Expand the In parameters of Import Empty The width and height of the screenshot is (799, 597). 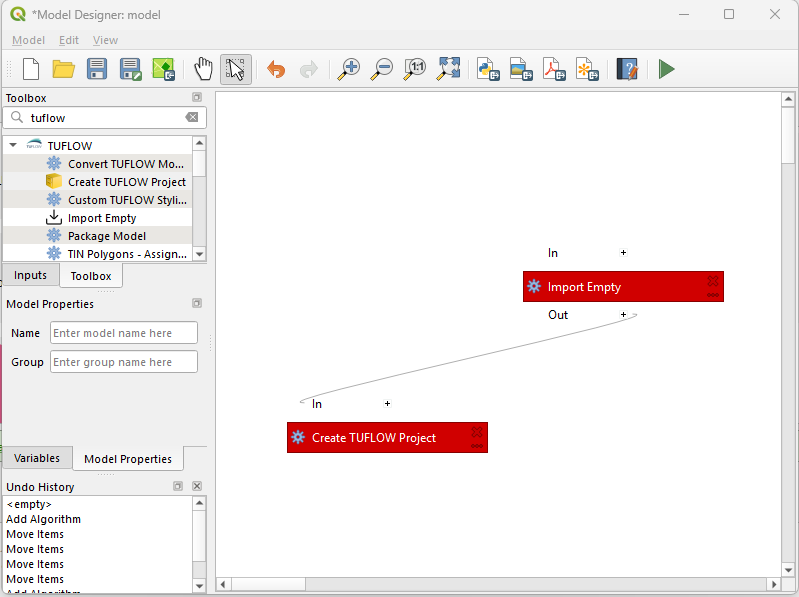click(623, 253)
